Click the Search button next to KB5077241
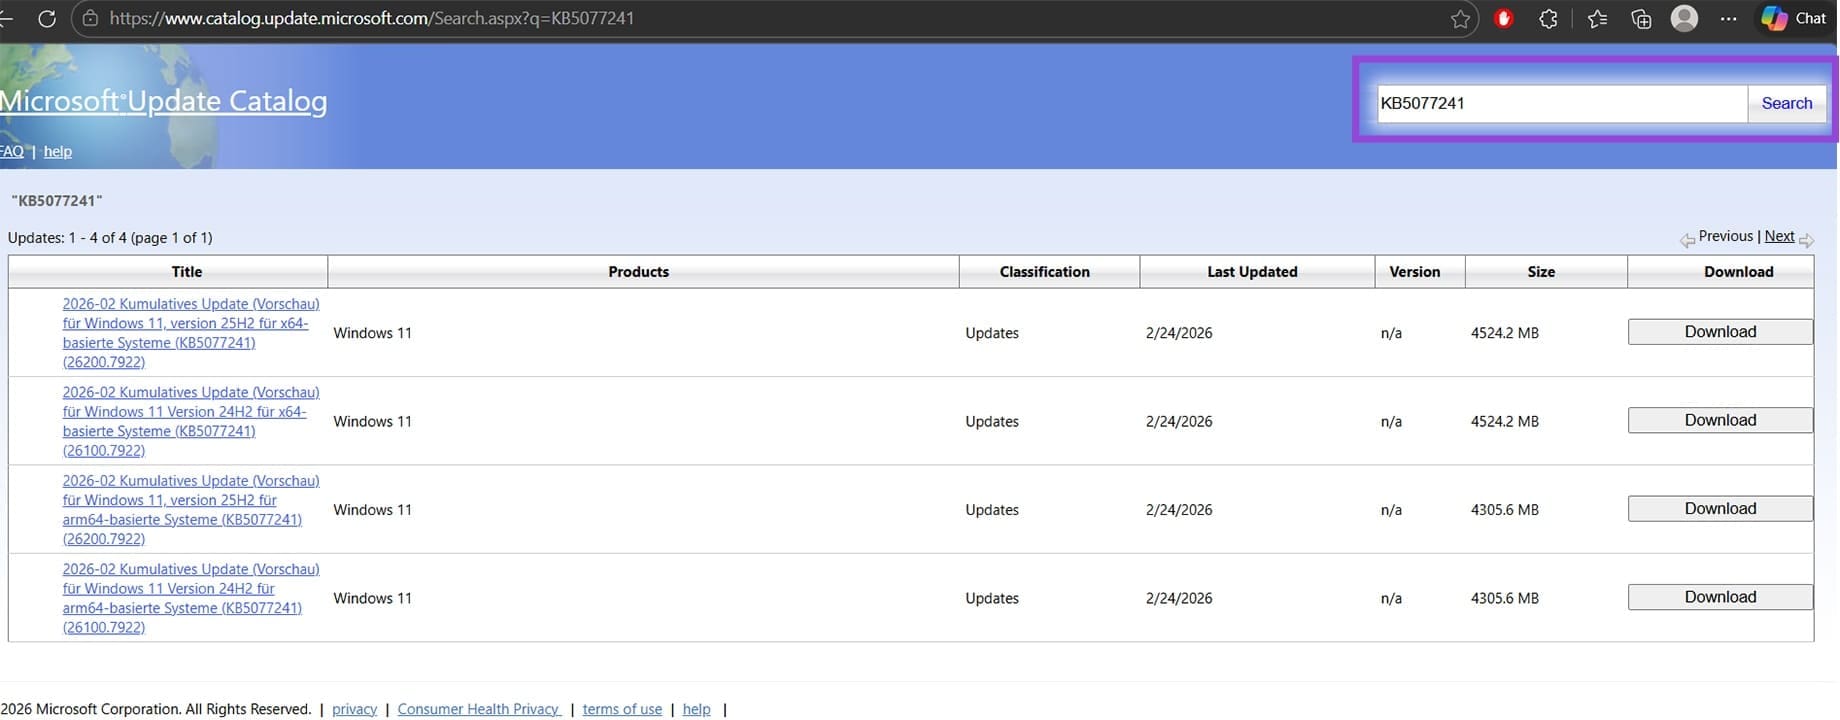The height and width of the screenshot is (720, 1840). pyautogui.click(x=1786, y=103)
